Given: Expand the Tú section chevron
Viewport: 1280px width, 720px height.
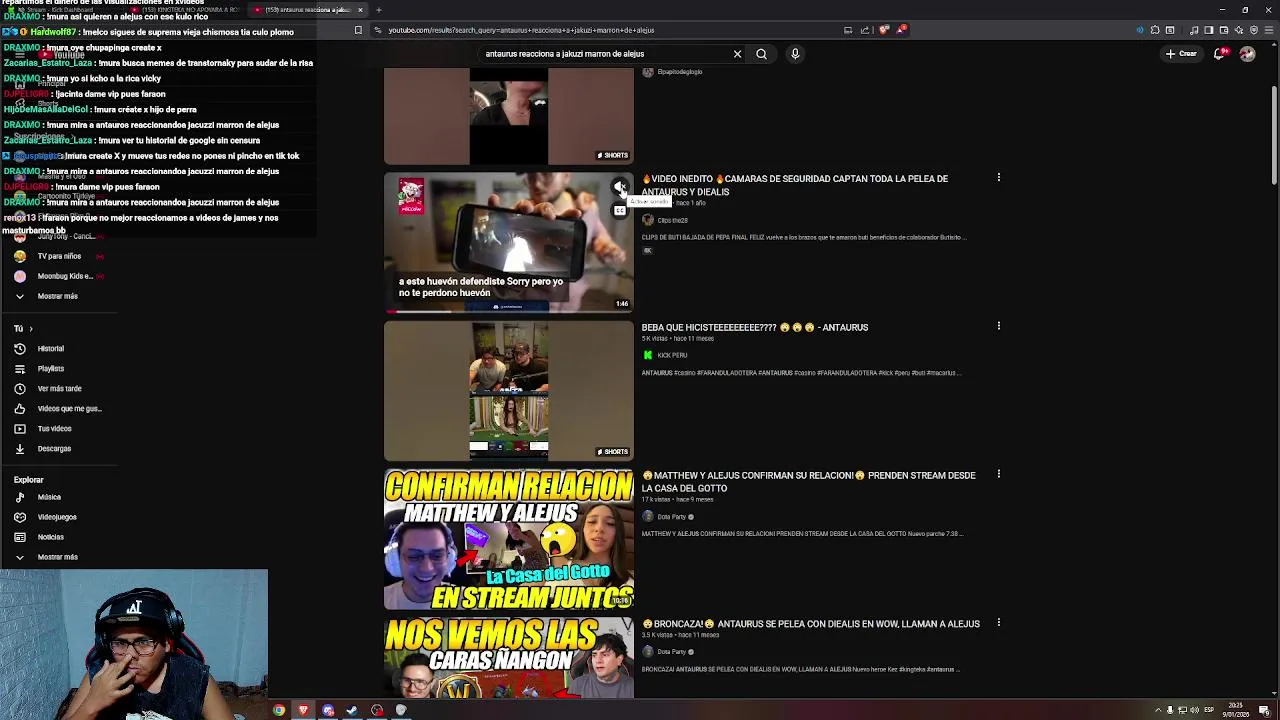Looking at the screenshot, I should click(30, 328).
